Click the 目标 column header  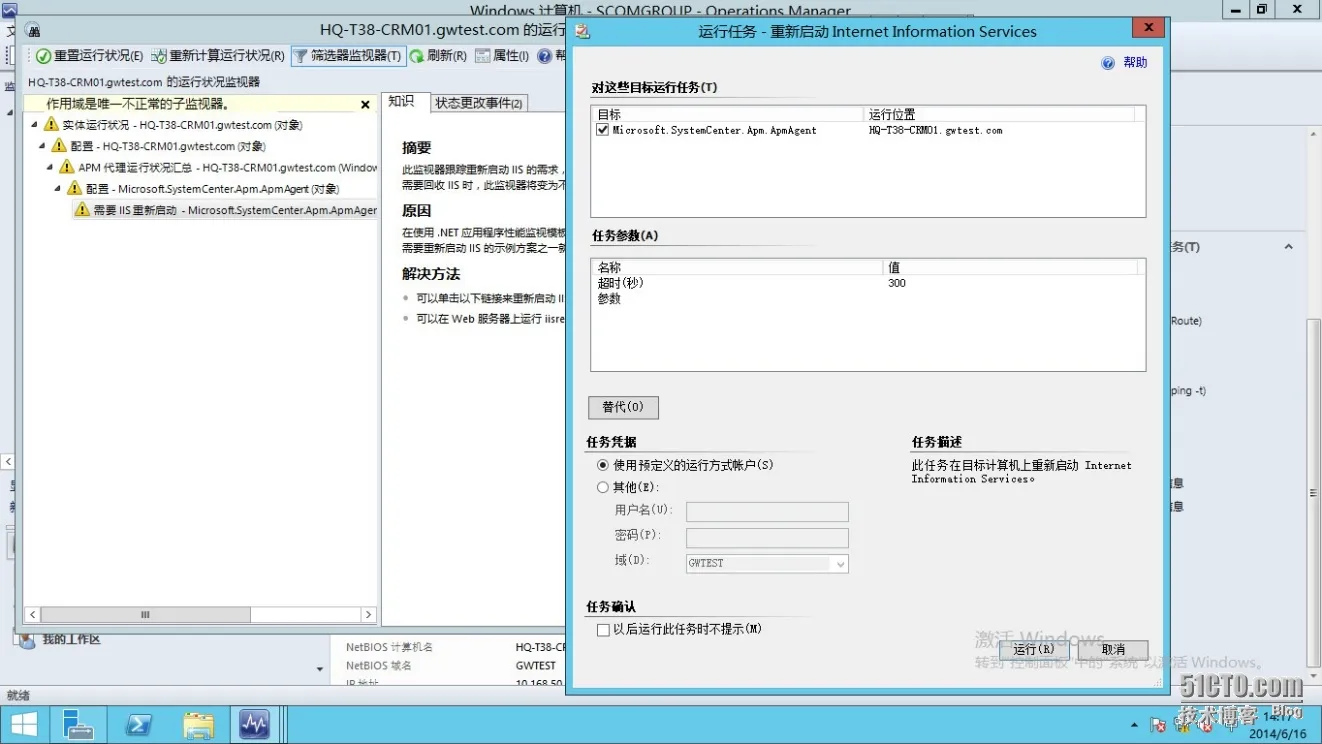tap(728, 115)
